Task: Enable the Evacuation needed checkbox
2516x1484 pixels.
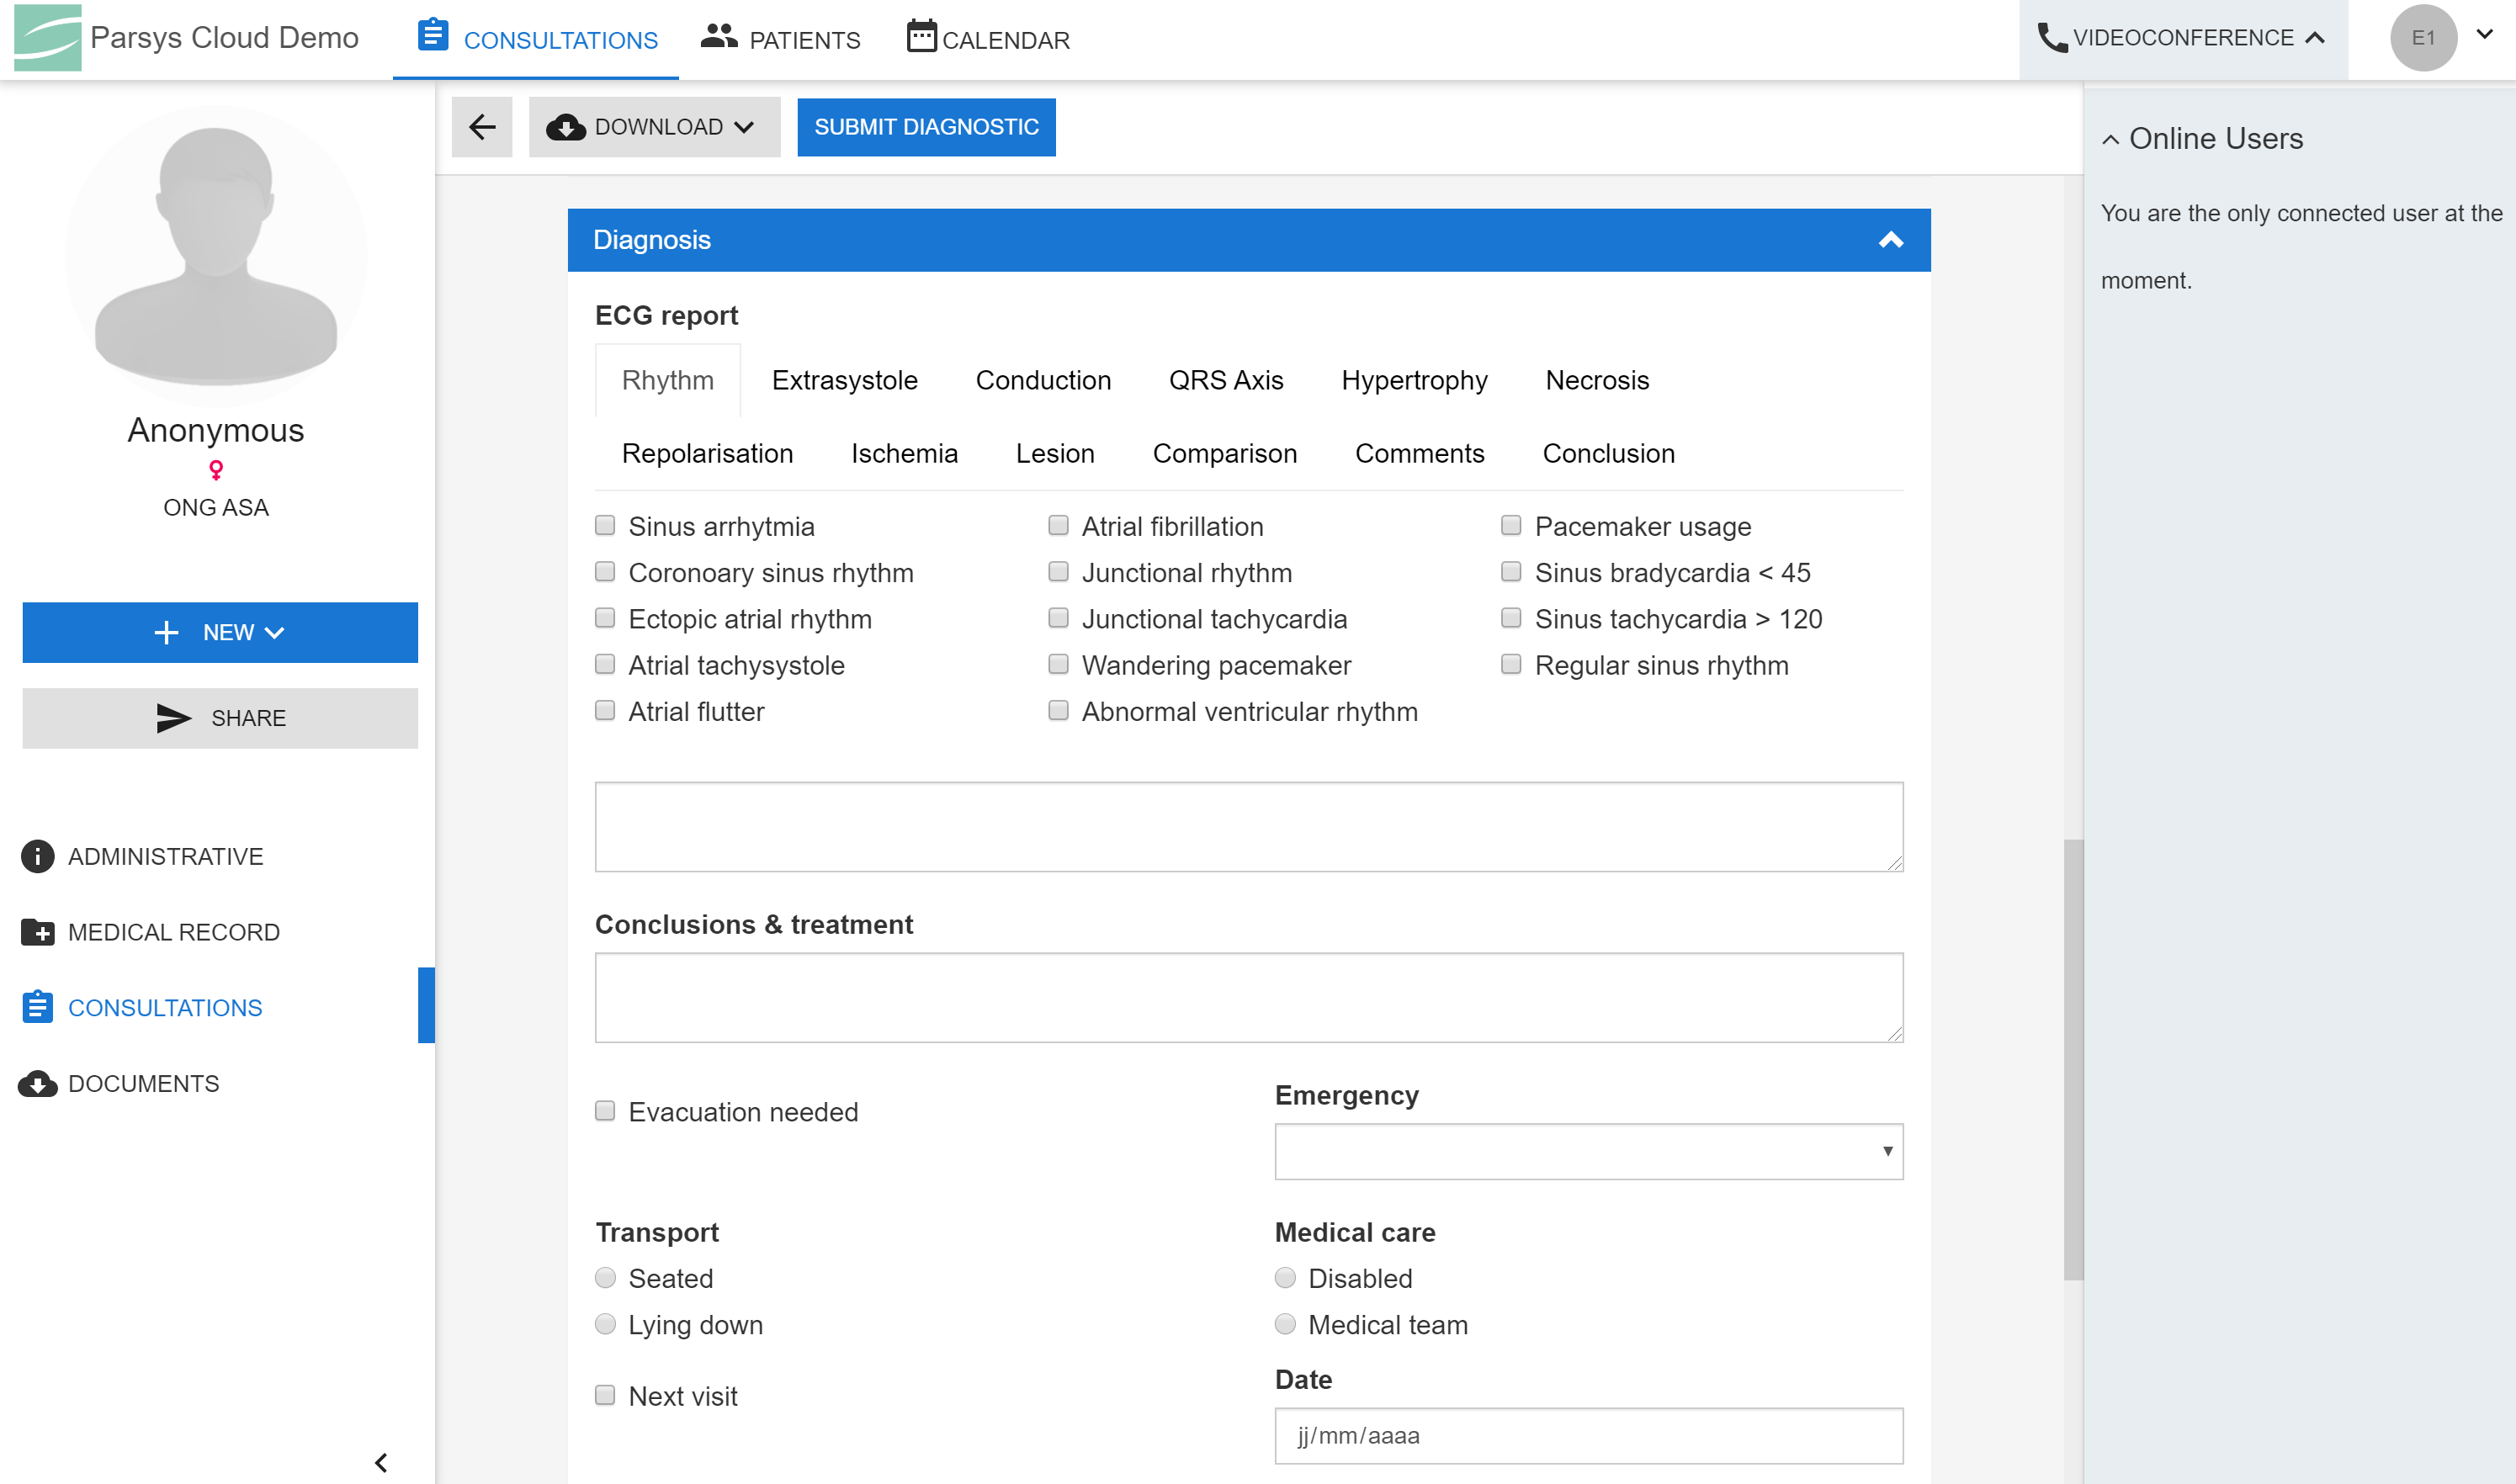Action: (x=605, y=1111)
